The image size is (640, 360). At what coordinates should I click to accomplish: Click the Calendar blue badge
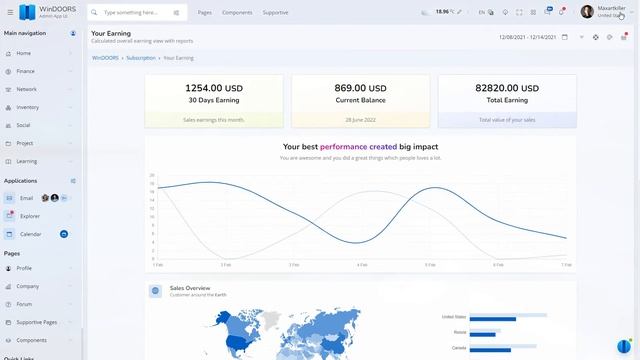tap(64, 234)
